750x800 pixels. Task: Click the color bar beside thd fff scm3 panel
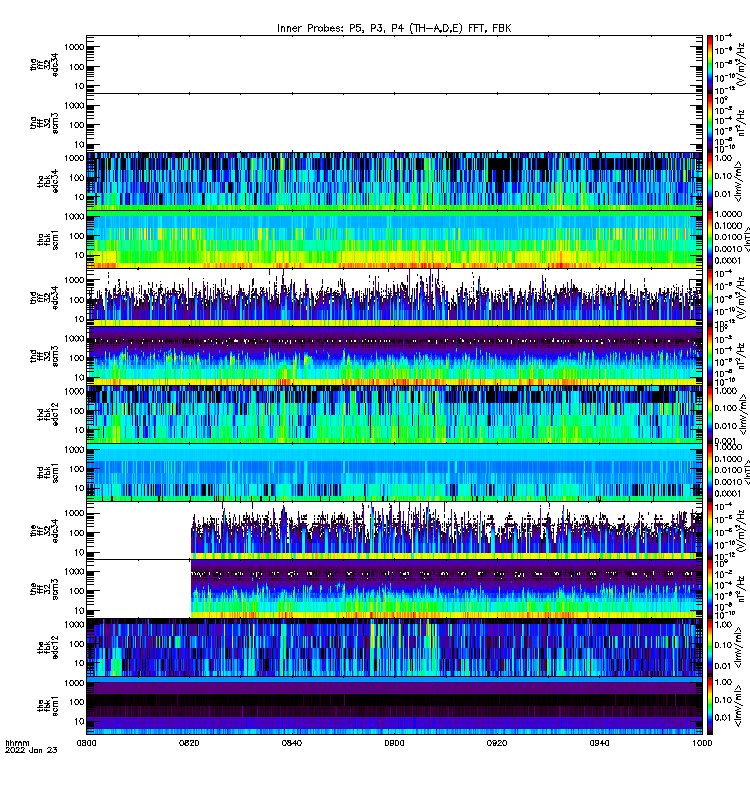point(710,356)
